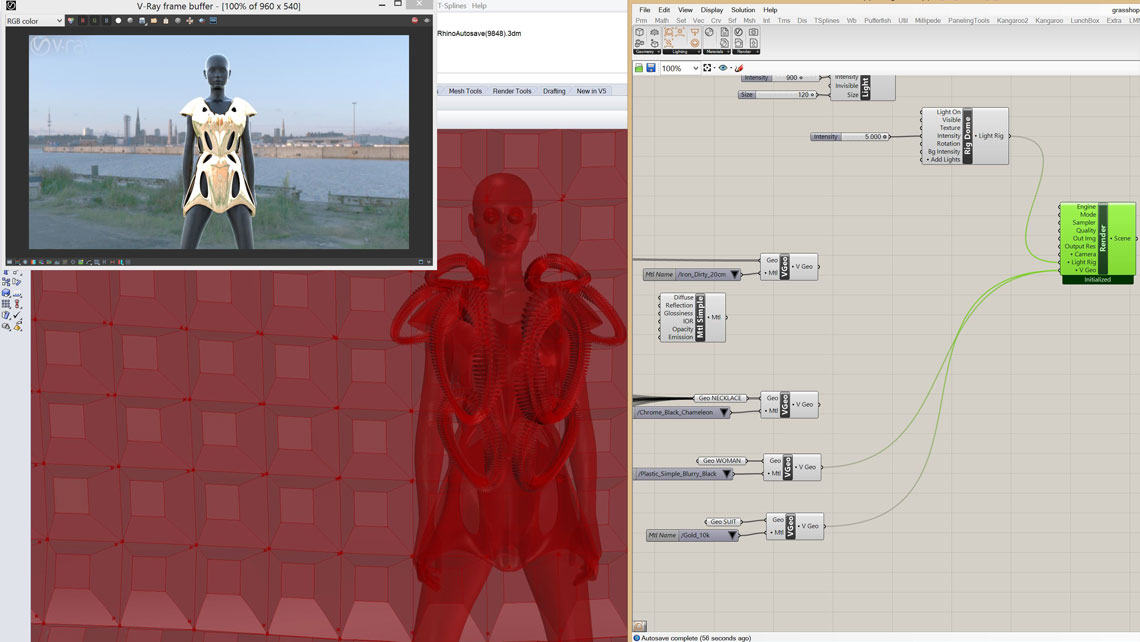1140x642 pixels.
Task: Click the V-Ray dome light component icon
Action: click(x=669, y=32)
